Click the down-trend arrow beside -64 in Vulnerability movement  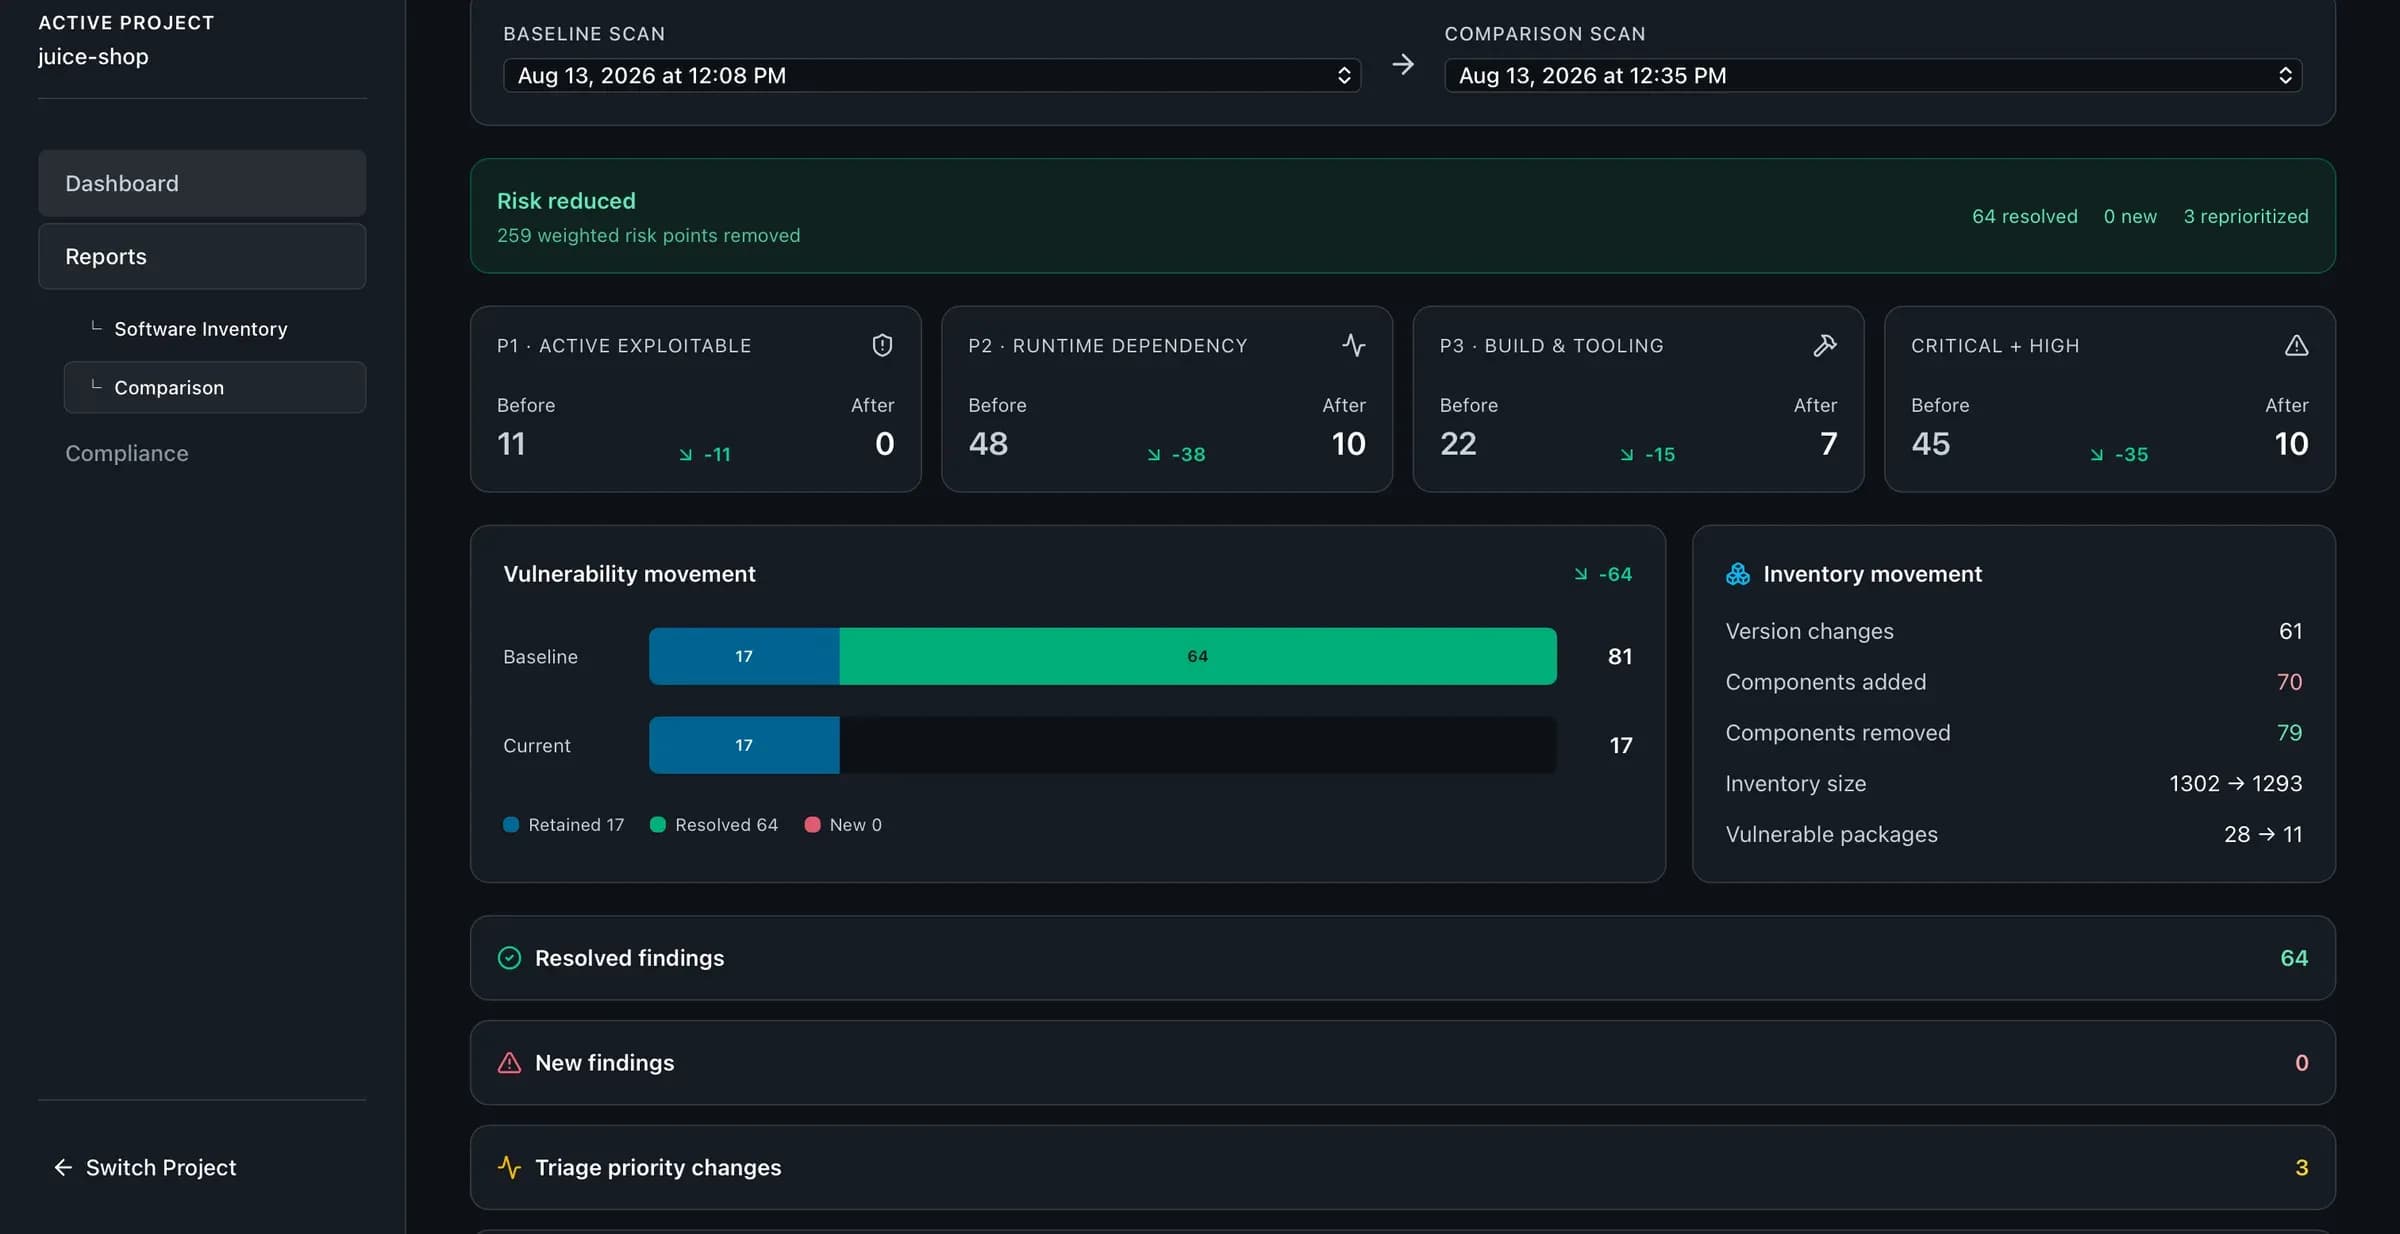click(1581, 574)
